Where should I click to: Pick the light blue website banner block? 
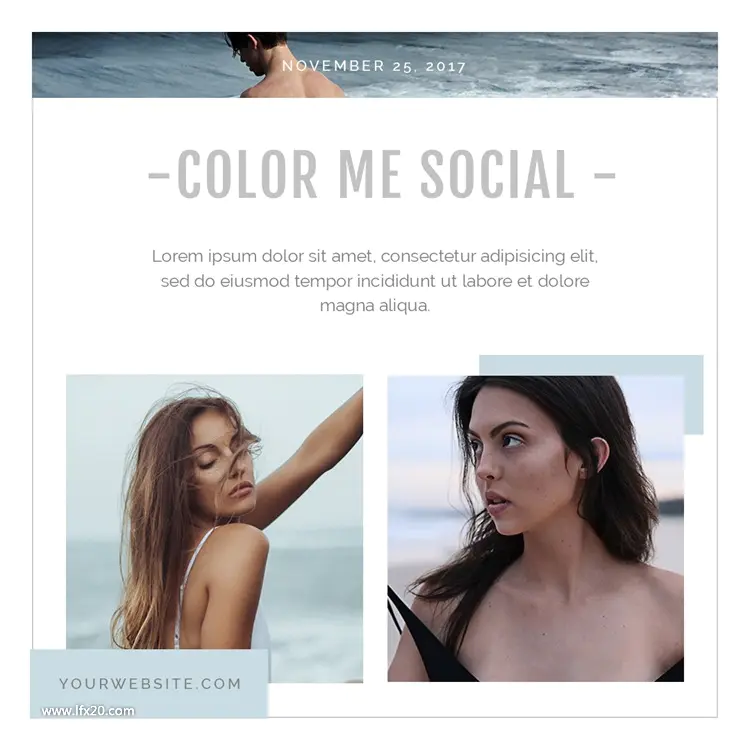point(149,684)
